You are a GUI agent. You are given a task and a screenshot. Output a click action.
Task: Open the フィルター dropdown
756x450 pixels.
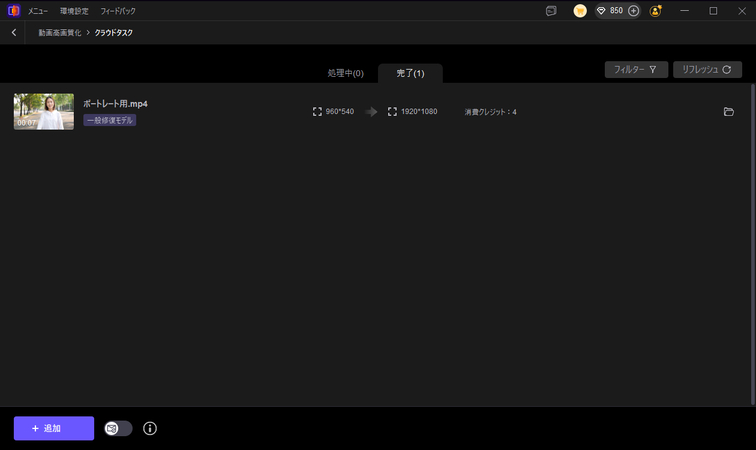click(x=636, y=70)
